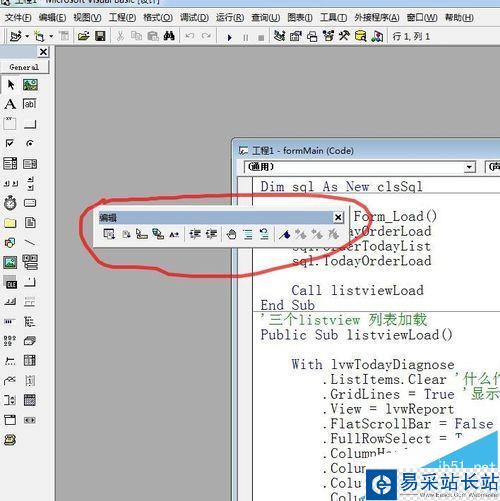Click the 工程1 - formMain (Code) title bar
Viewport: 500px width, 501px height.
click(x=367, y=151)
